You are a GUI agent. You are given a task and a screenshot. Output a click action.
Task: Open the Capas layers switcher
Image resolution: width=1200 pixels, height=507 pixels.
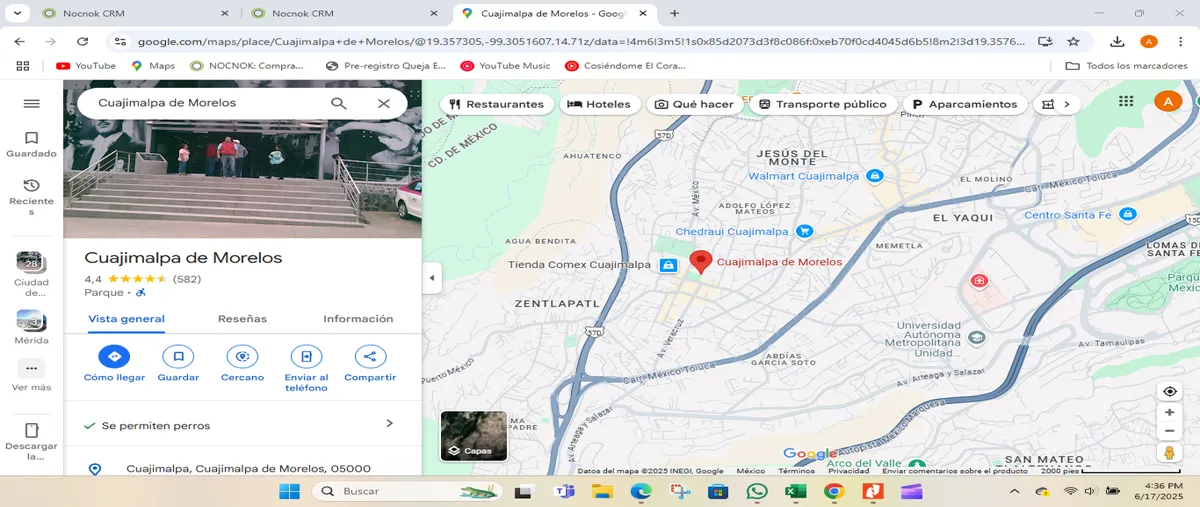[x=474, y=436]
